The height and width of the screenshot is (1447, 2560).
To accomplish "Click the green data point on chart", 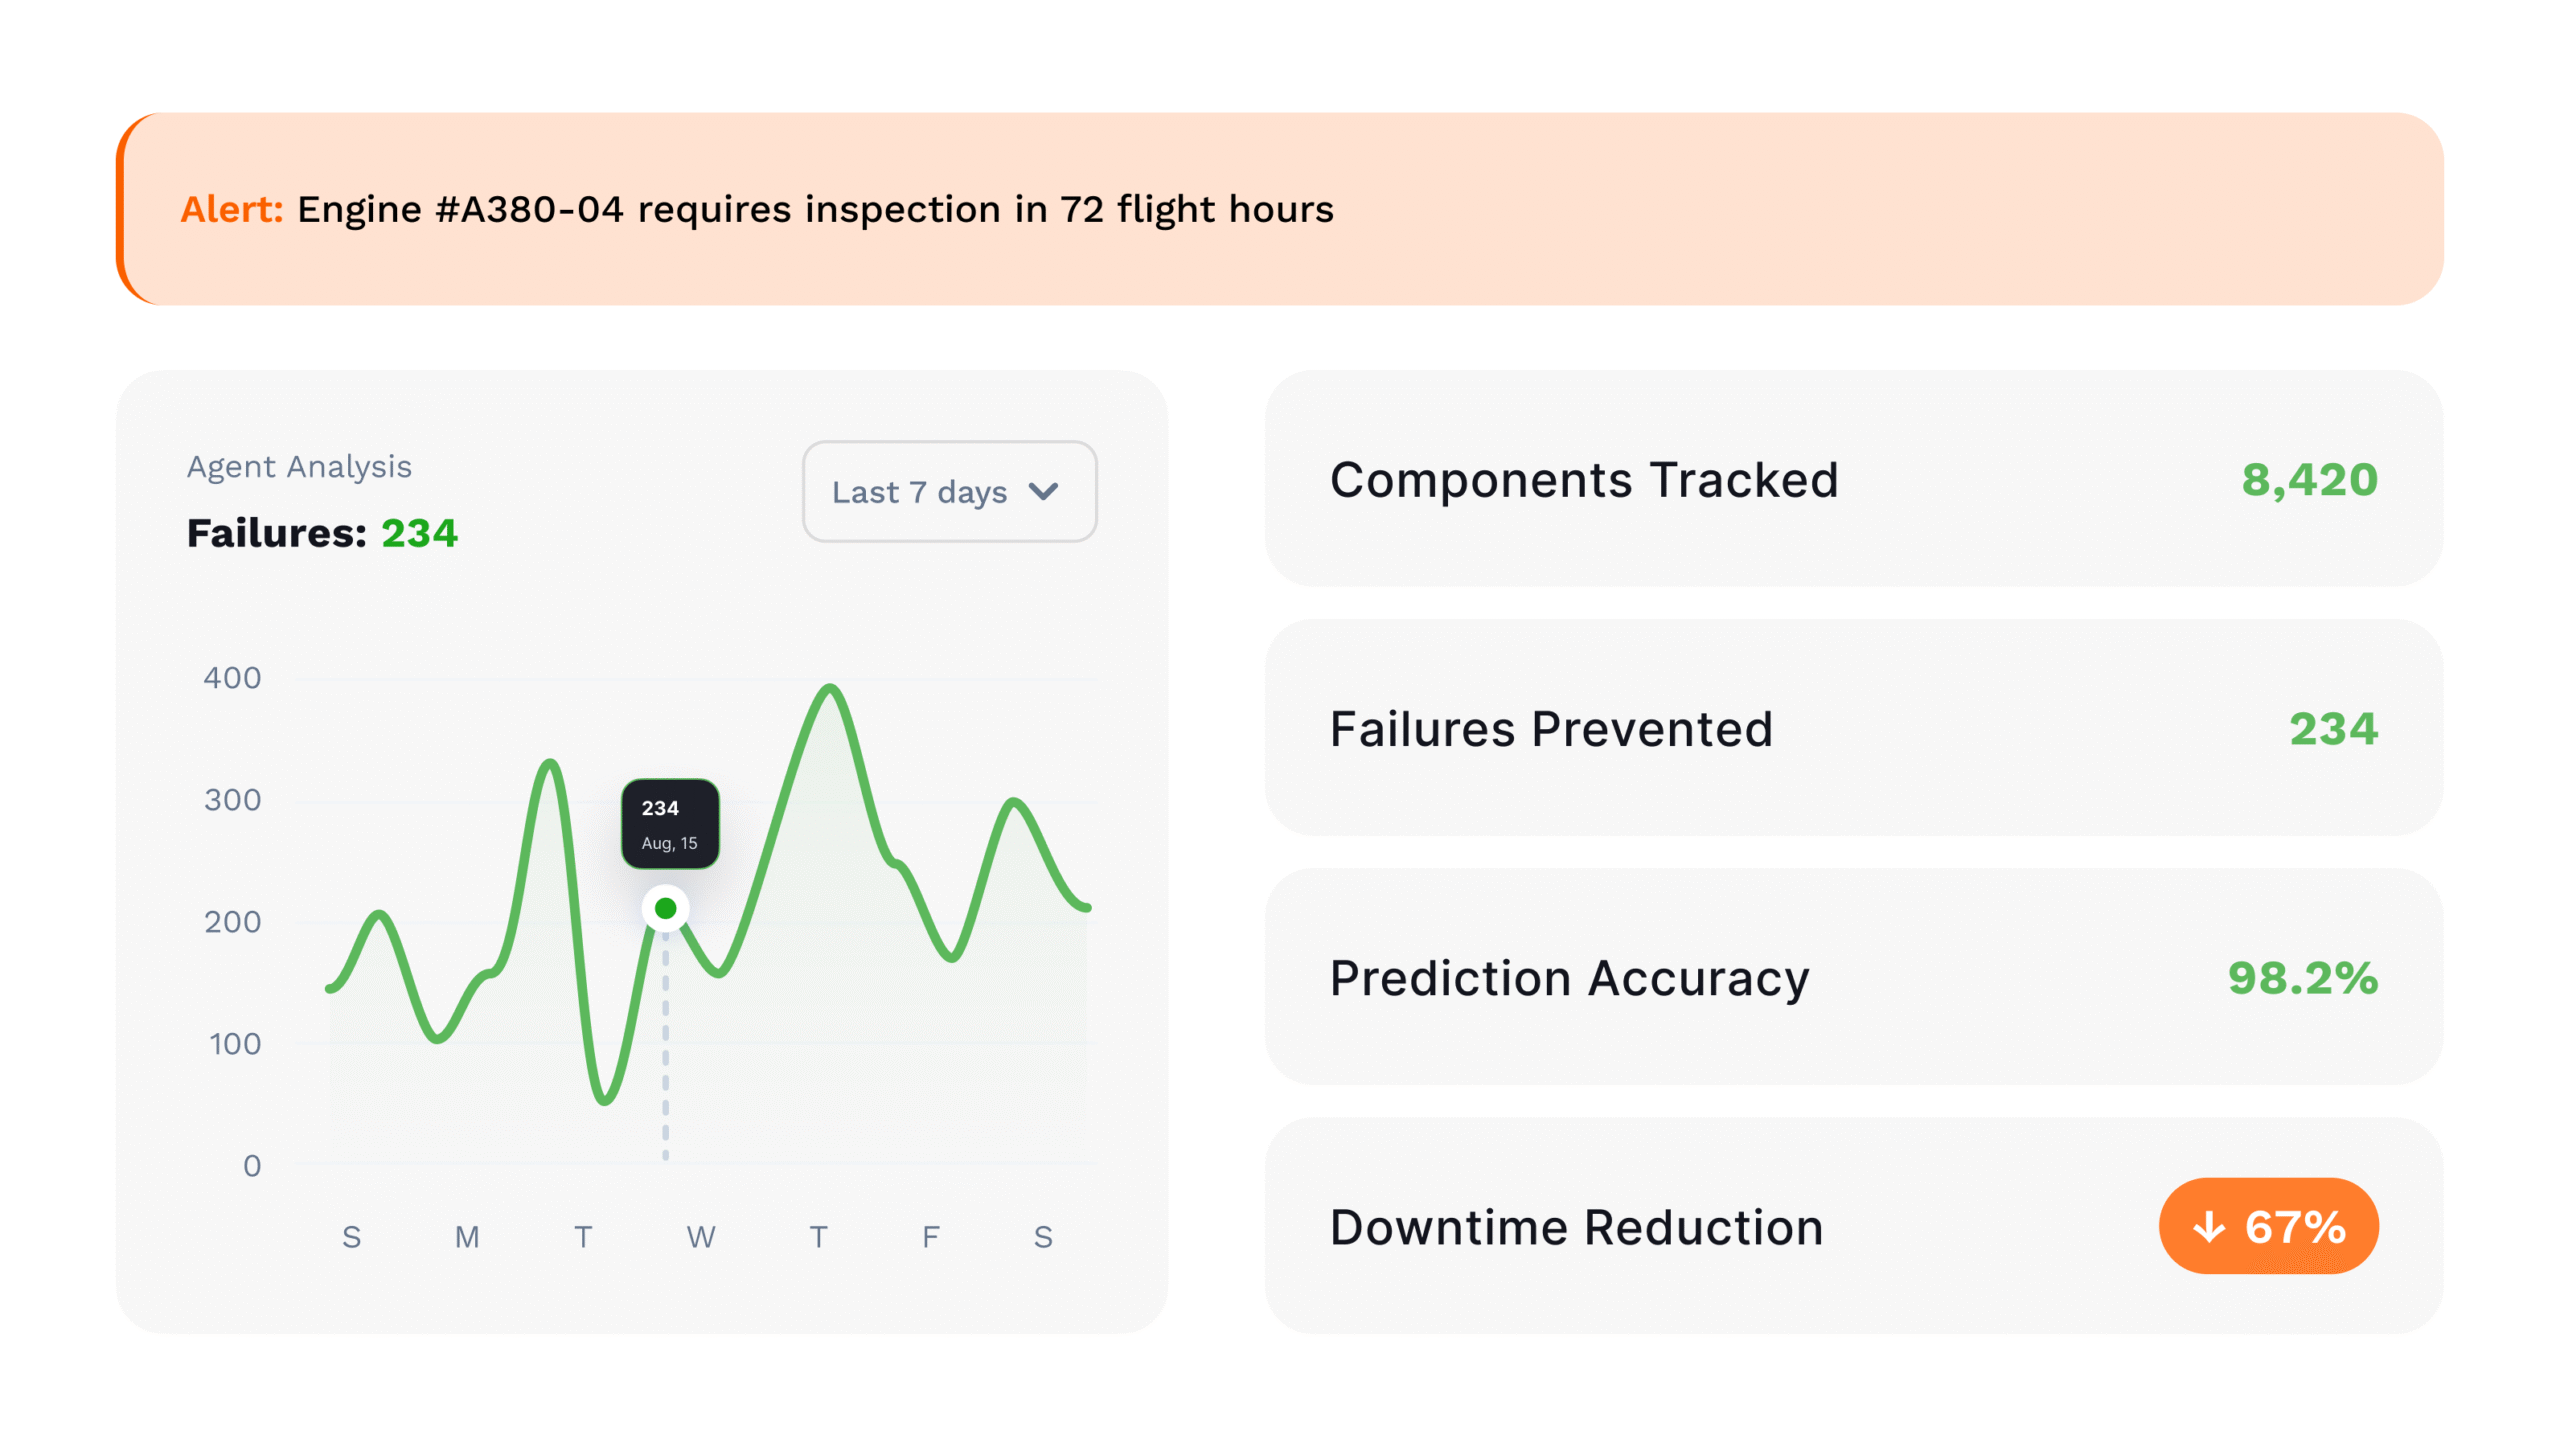I will pos(665,908).
